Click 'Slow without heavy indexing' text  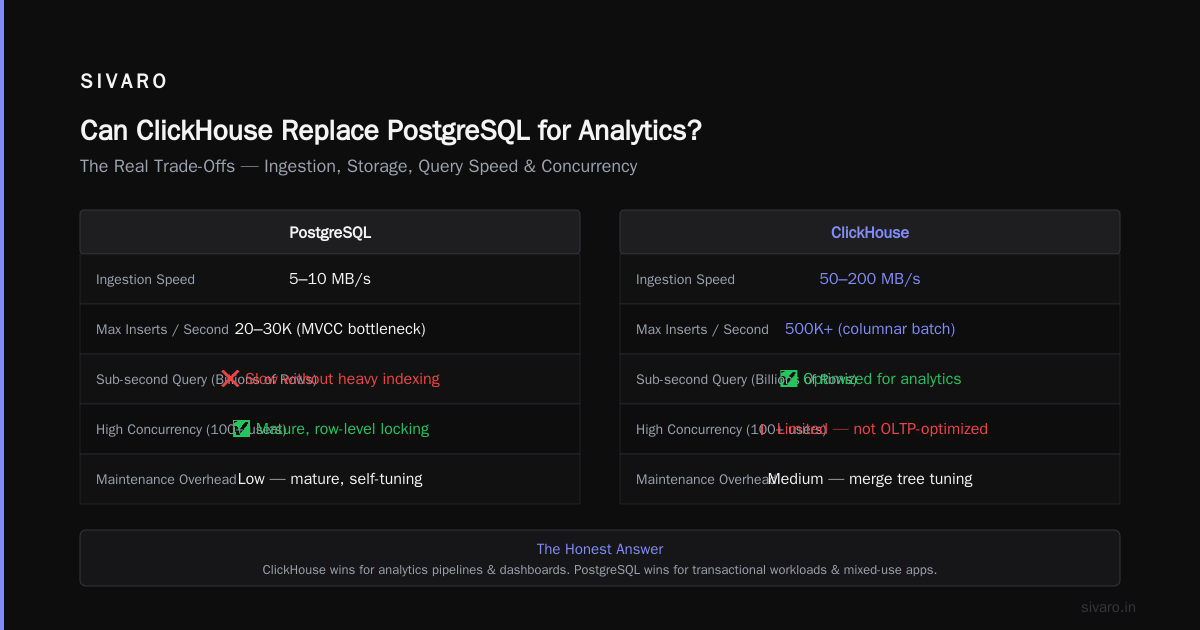point(342,379)
